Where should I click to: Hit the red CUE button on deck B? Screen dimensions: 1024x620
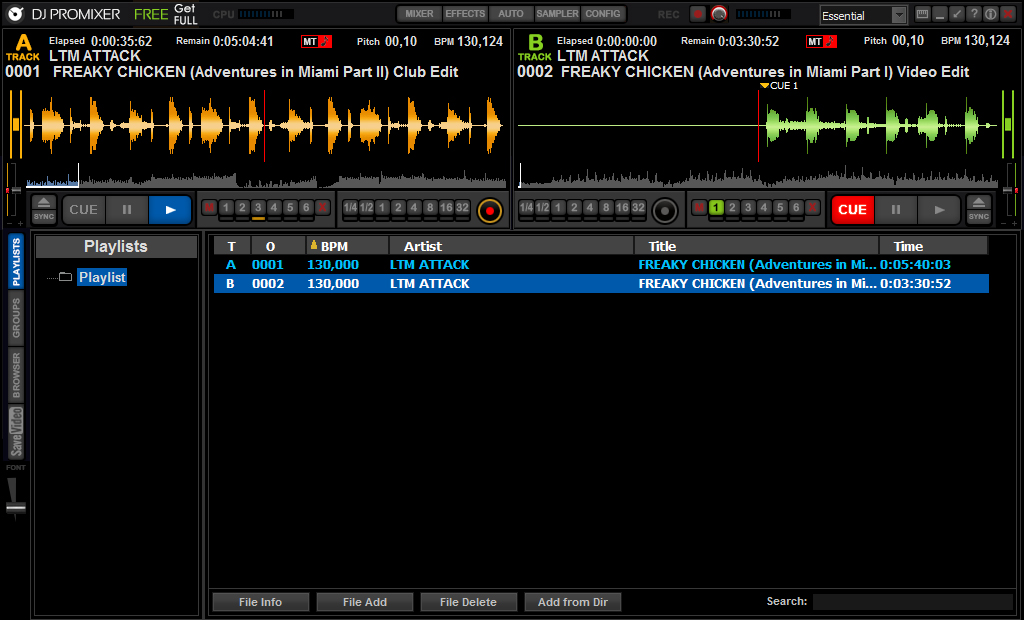pos(852,210)
